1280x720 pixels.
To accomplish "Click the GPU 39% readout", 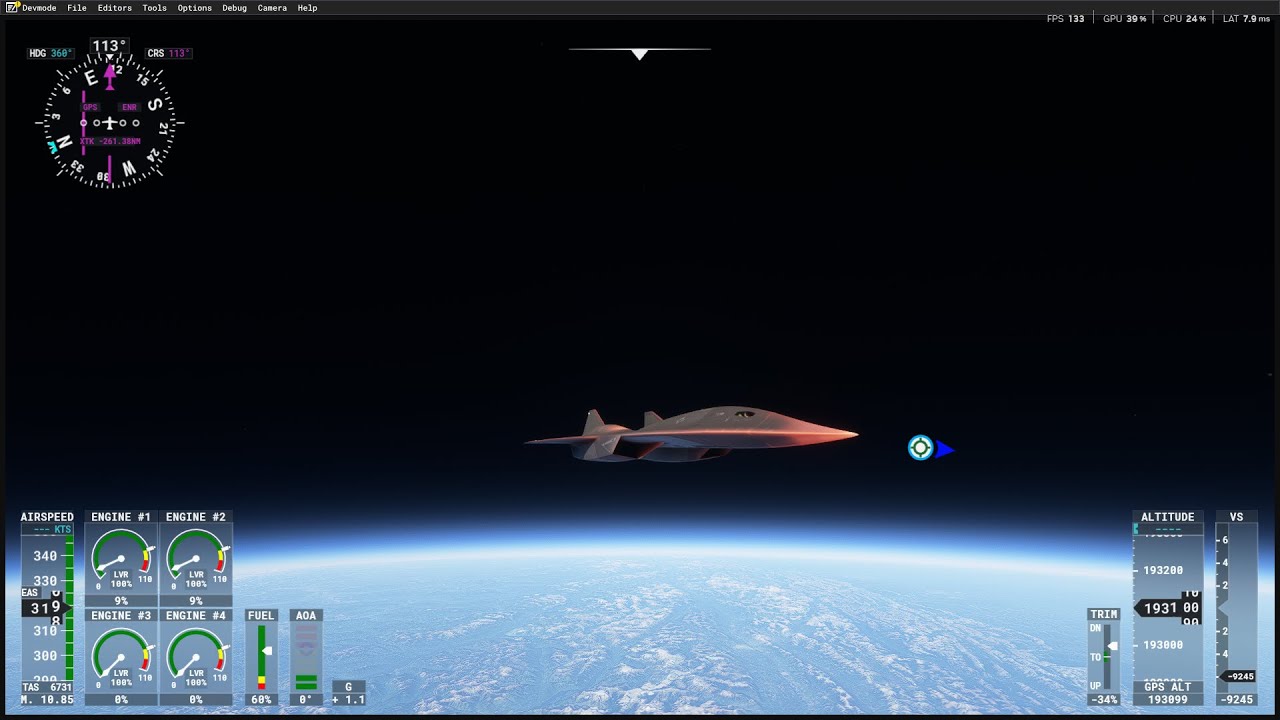I will [x=1124, y=19].
